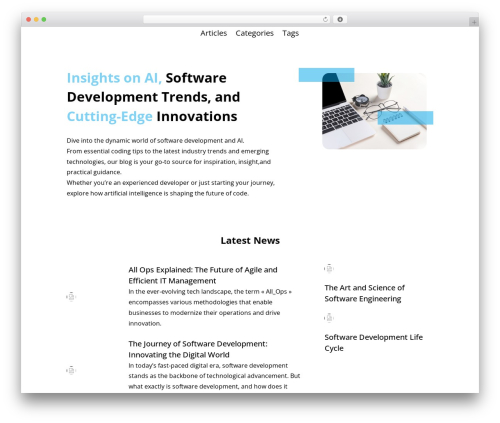The height and width of the screenshot is (423, 500).
Task: Click placeholder icon above Software Development Life Cycle
Action: 329,318
